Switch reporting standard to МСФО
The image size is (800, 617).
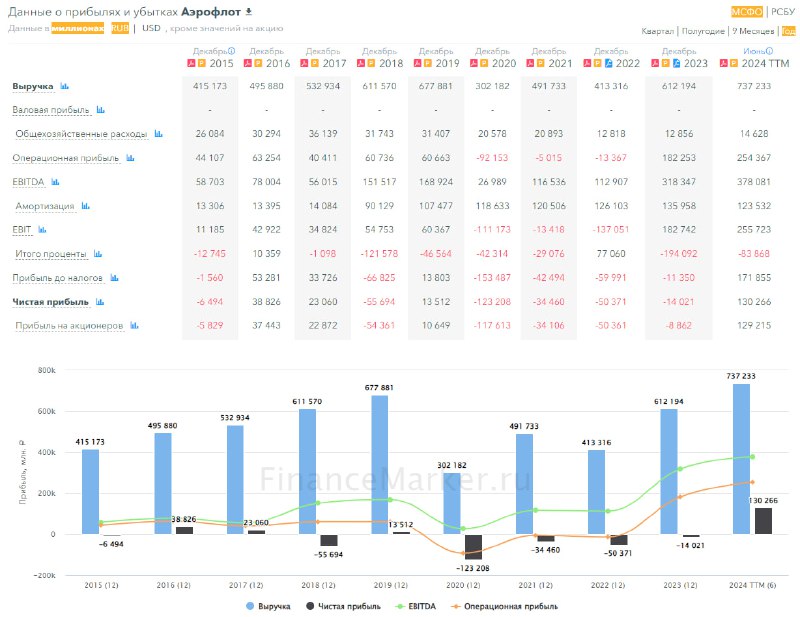tap(746, 12)
